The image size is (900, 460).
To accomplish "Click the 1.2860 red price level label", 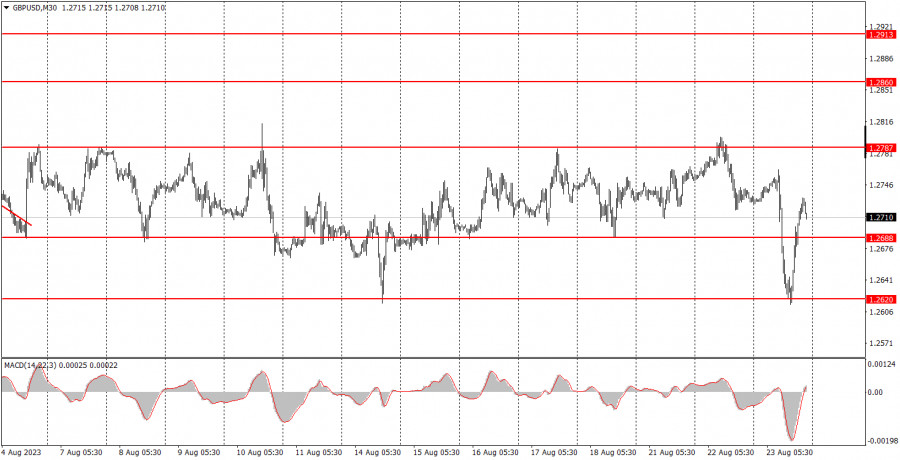I will (x=882, y=82).
